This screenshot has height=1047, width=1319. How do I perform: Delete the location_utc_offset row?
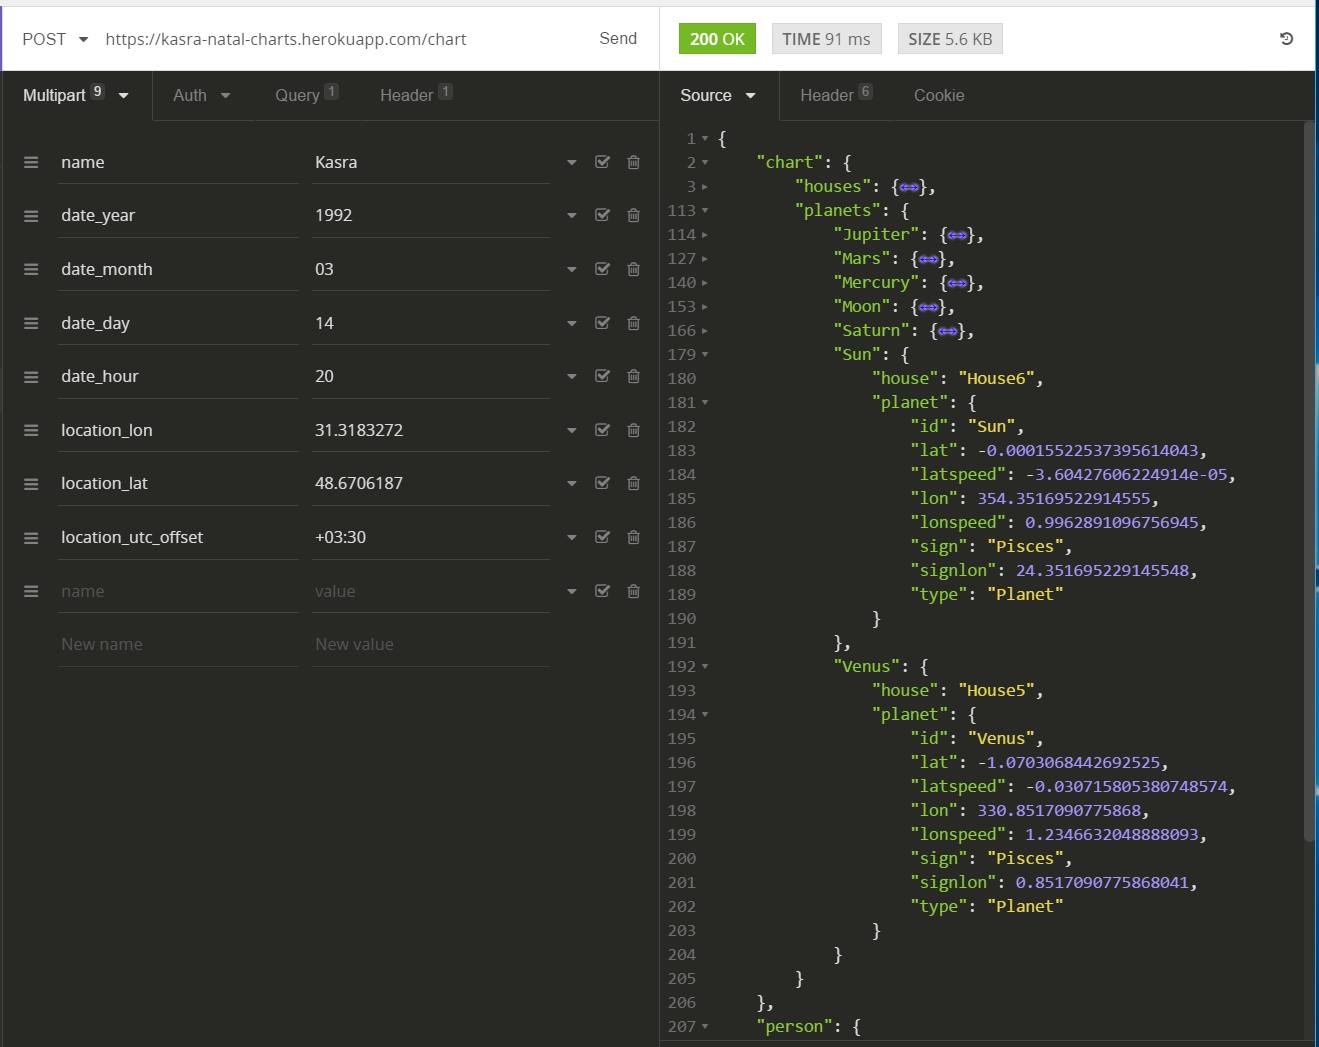[x=633, y=537]
